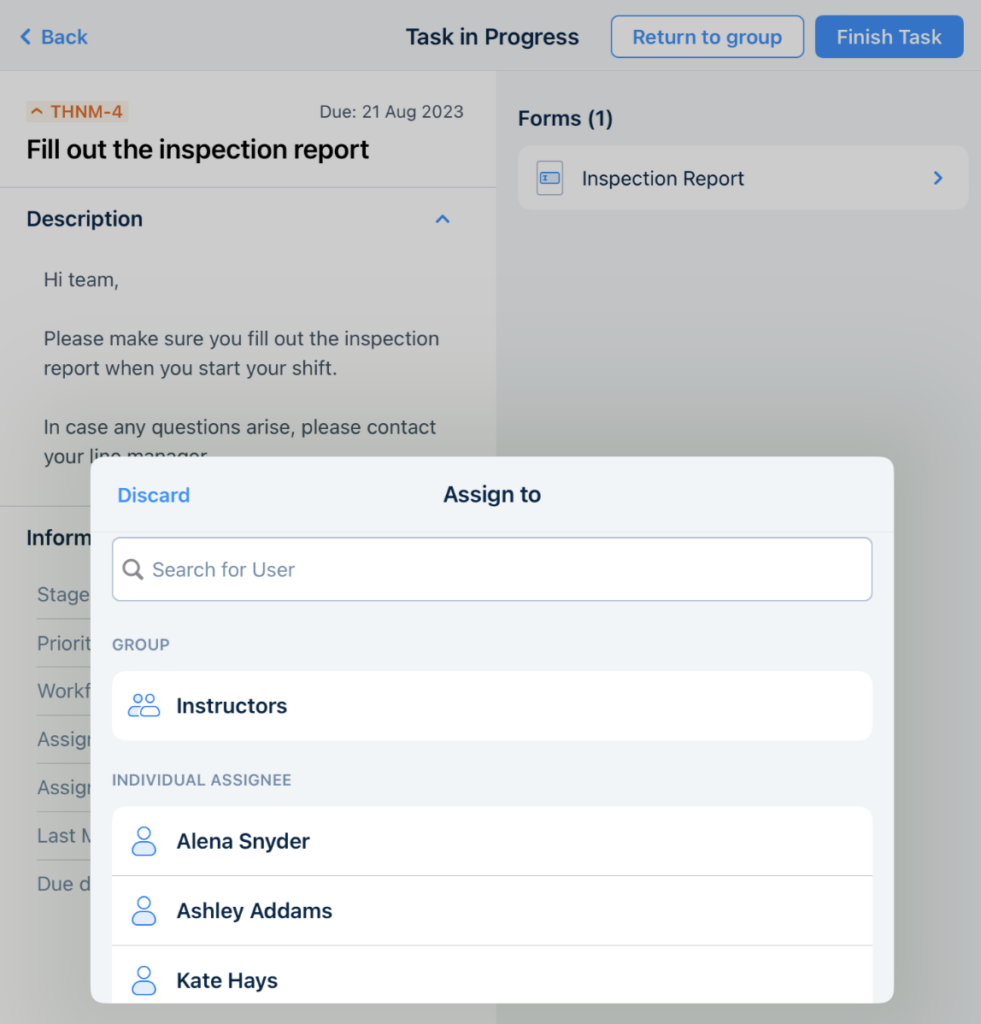The image size is (981, 1024).
Task: Click Return to group button
Action: pyautogui.click(x=707, y=37)
